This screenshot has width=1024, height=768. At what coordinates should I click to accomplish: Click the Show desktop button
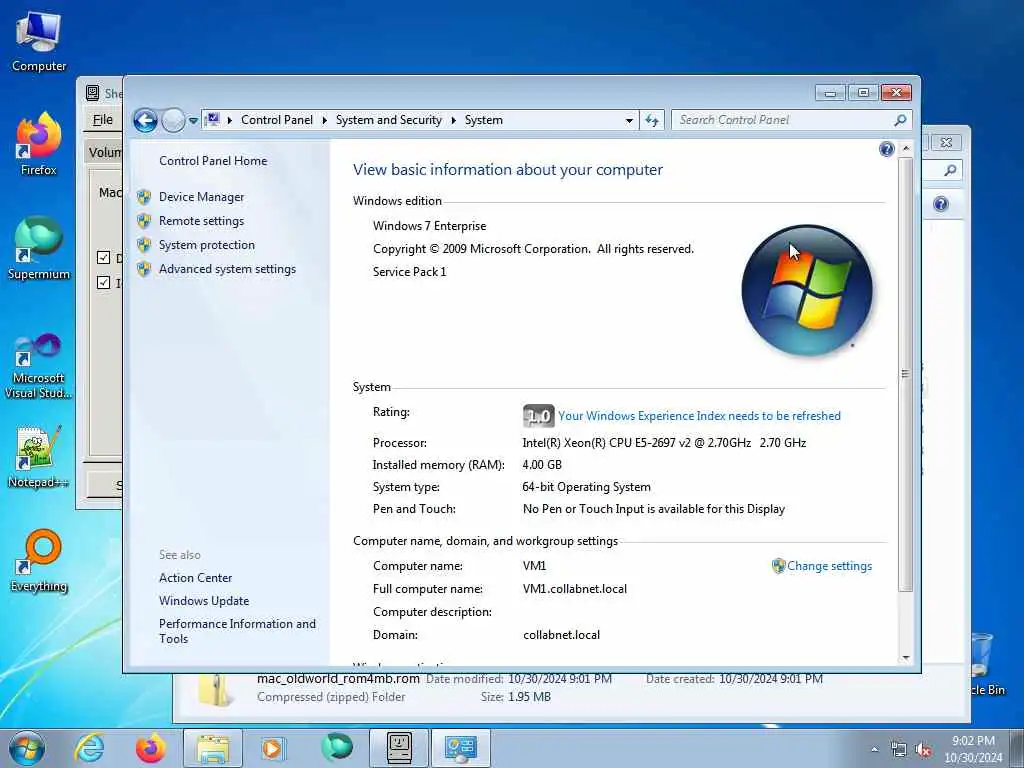1016,748
